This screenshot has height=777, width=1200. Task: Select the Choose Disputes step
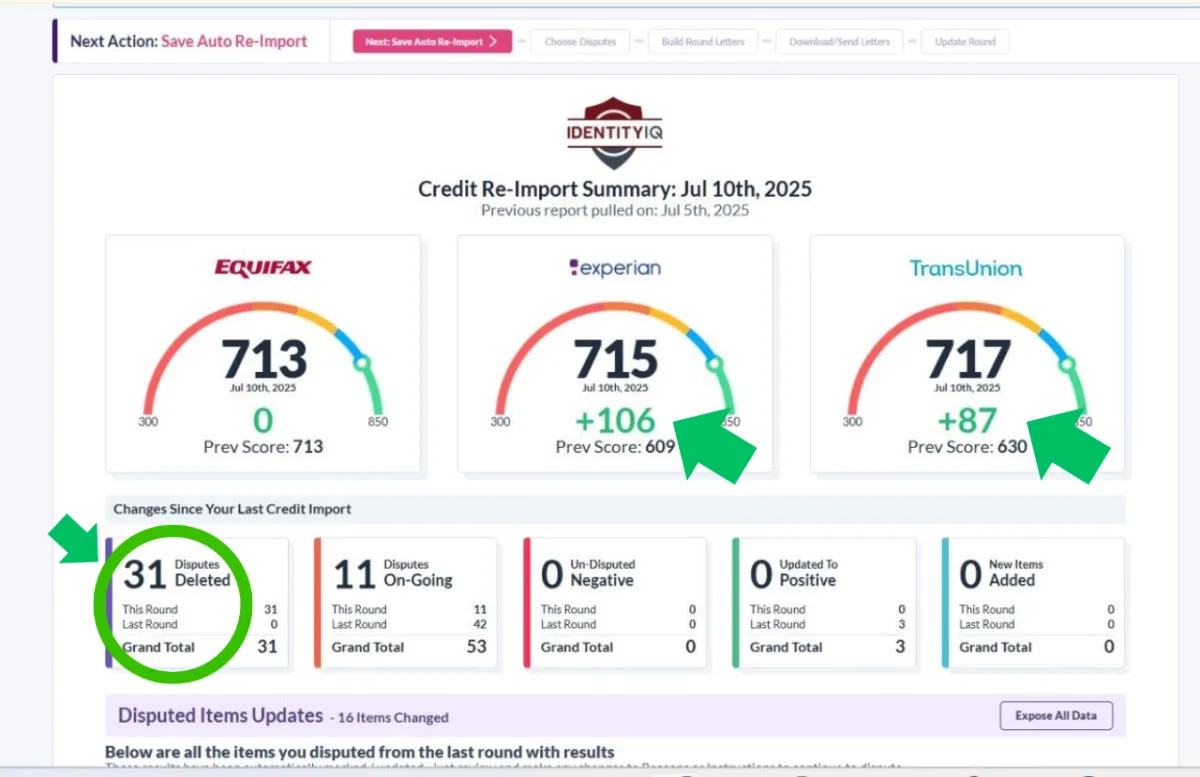point(580,42)
